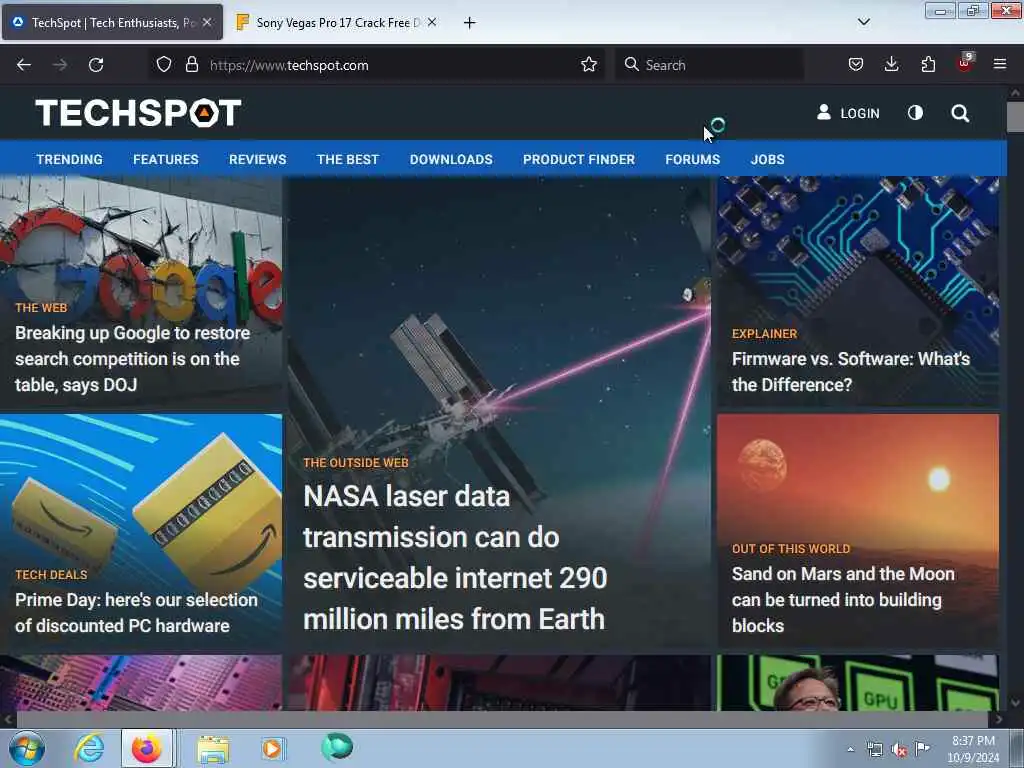Bookmark this page with the star icon
The width and height of the screenshot is (1024, 768).
(x=588, y=64)
